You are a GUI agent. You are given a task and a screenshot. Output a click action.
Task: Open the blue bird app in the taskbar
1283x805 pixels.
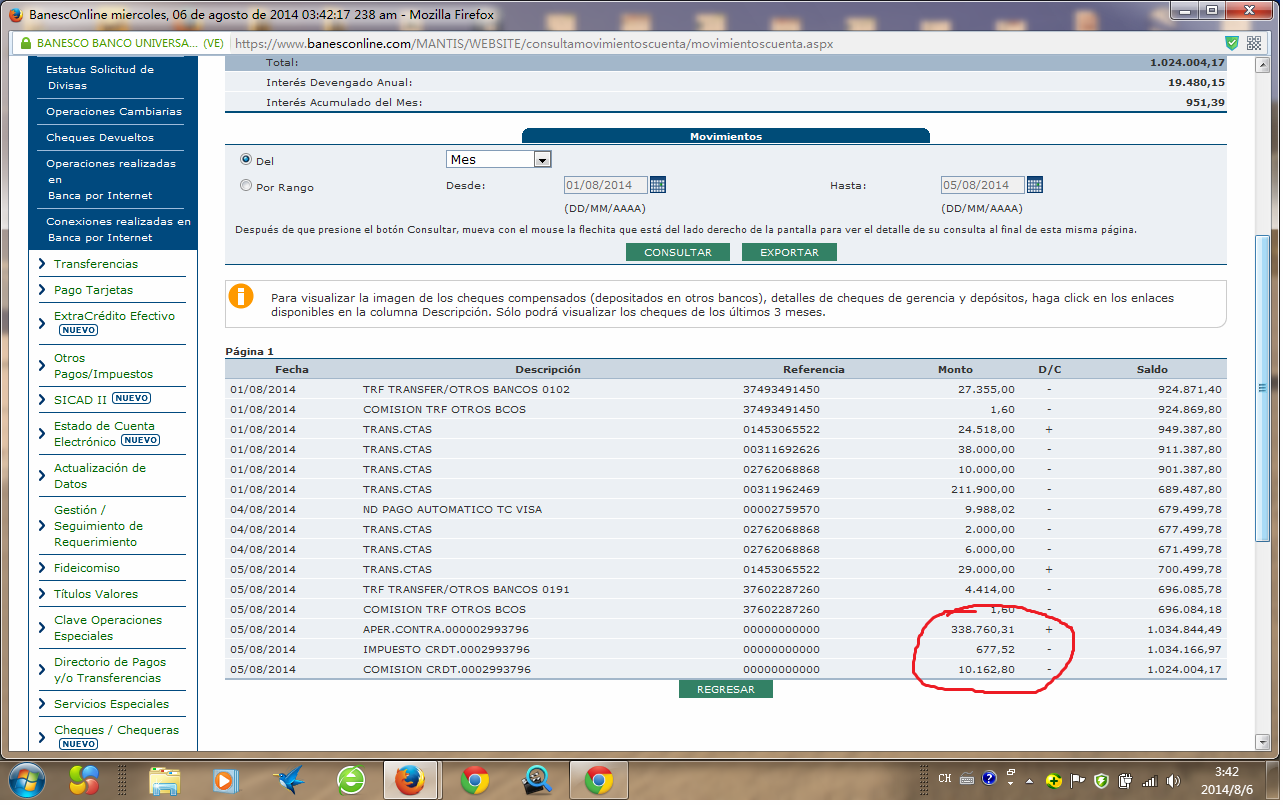pyautogui.click(x=290, y=780)
